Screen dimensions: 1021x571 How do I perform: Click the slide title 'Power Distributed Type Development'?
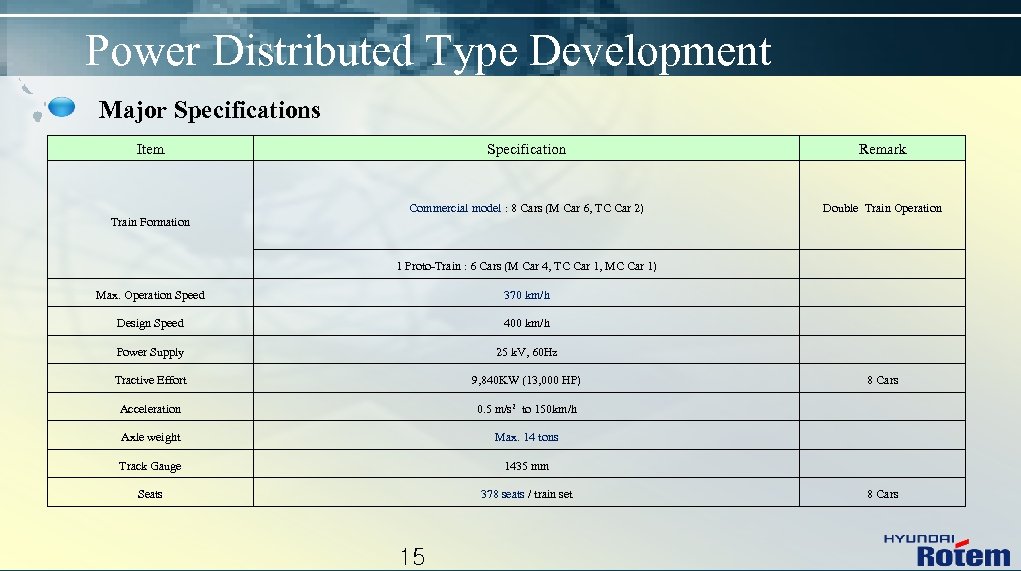(x=428, y=51)
